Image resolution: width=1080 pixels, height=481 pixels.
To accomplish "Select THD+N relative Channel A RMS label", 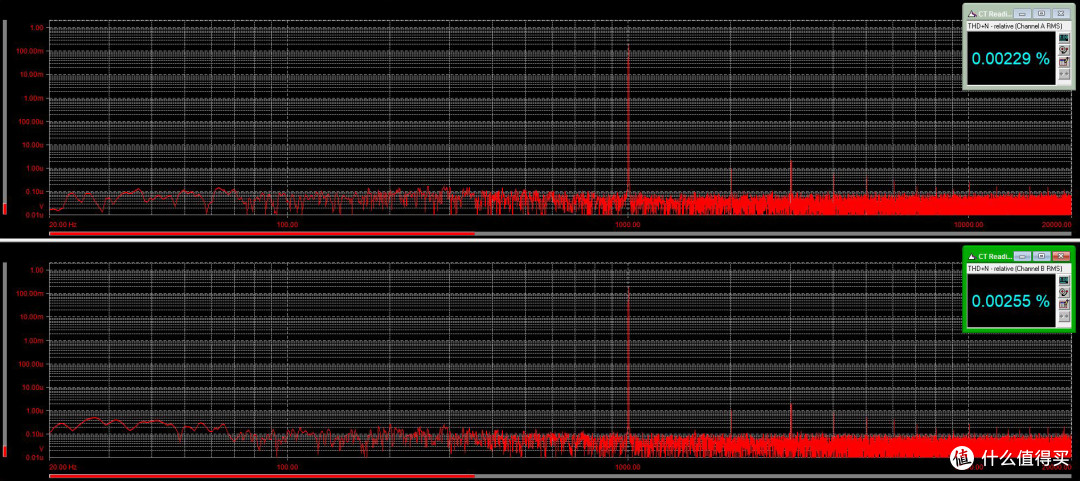I will [1015, 26].
